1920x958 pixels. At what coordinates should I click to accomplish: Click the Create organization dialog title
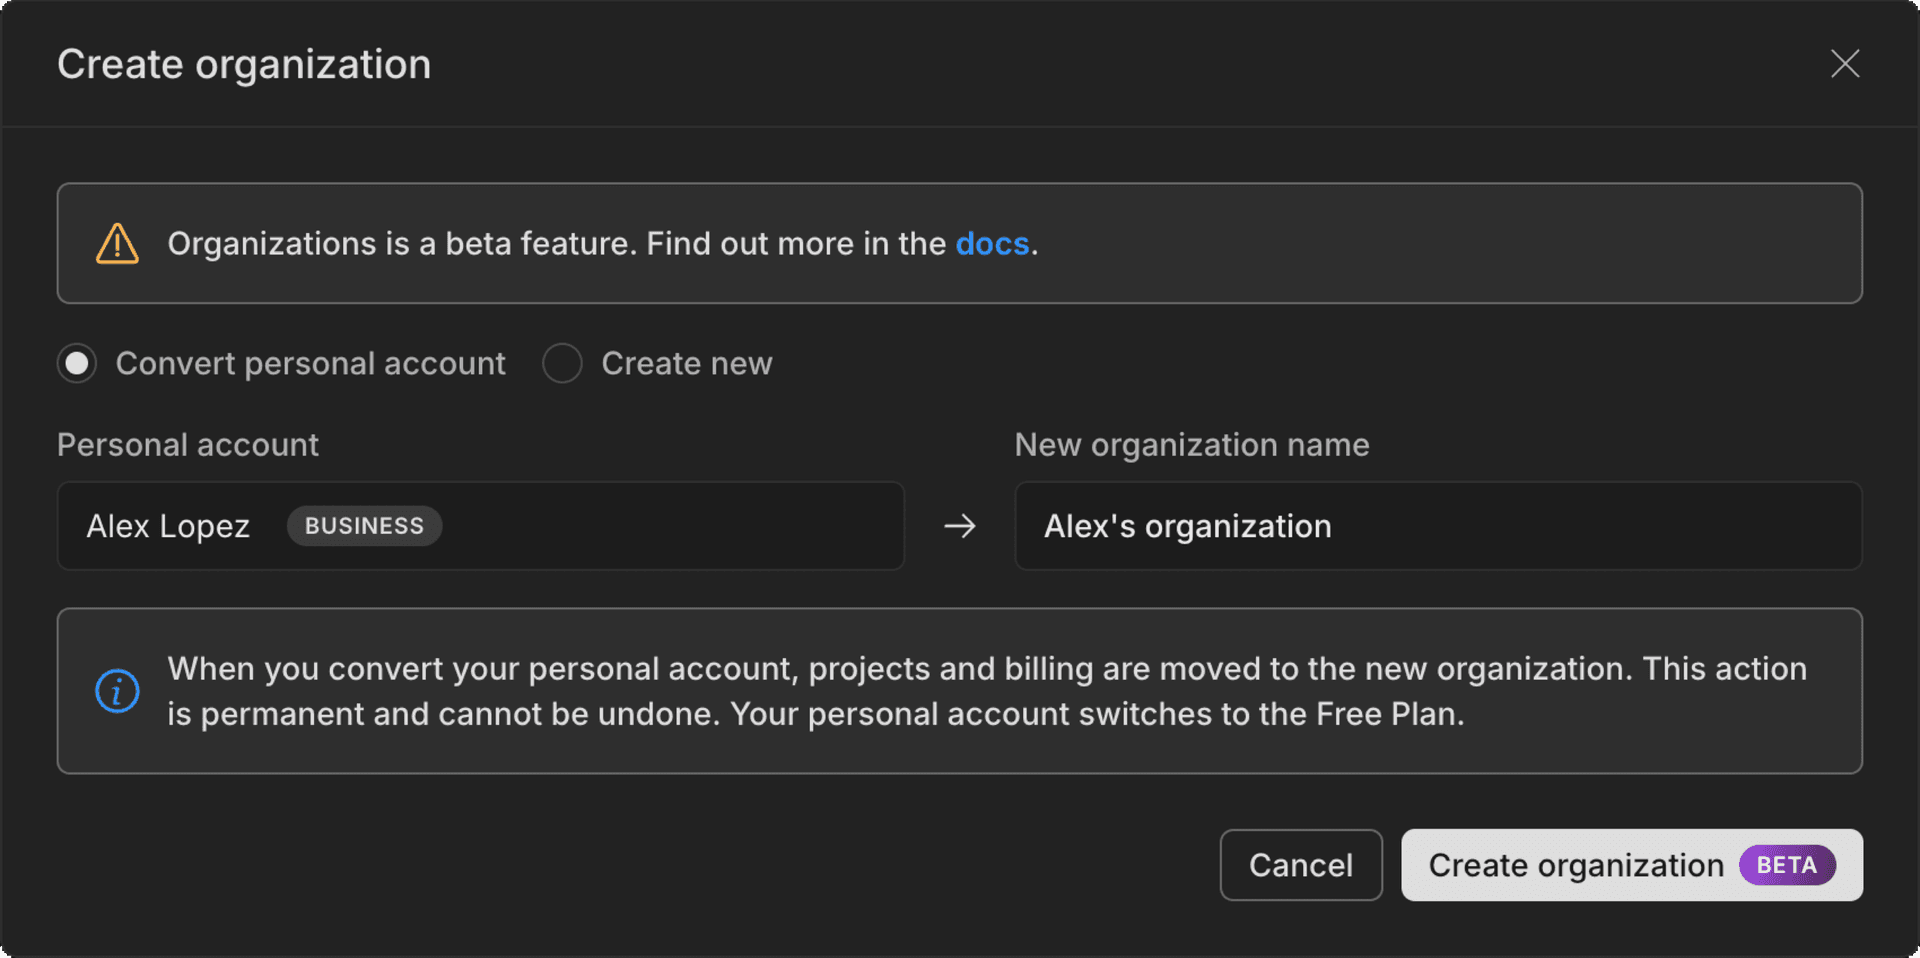[244, 63]
